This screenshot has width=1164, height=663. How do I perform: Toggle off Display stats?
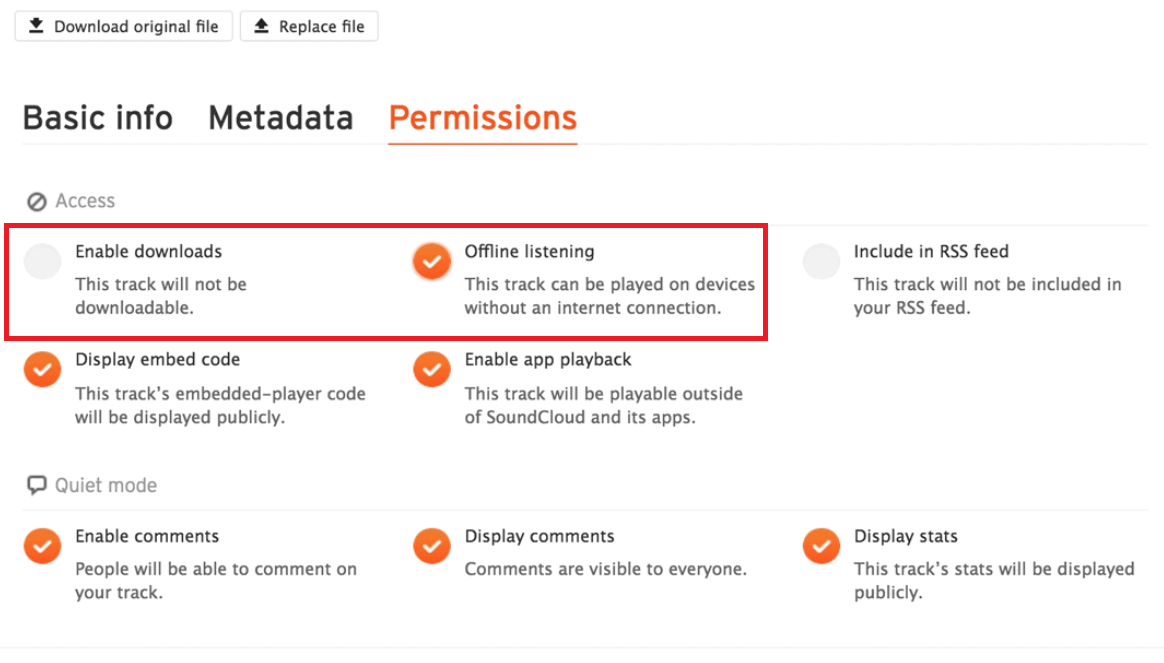click(821, 546)
